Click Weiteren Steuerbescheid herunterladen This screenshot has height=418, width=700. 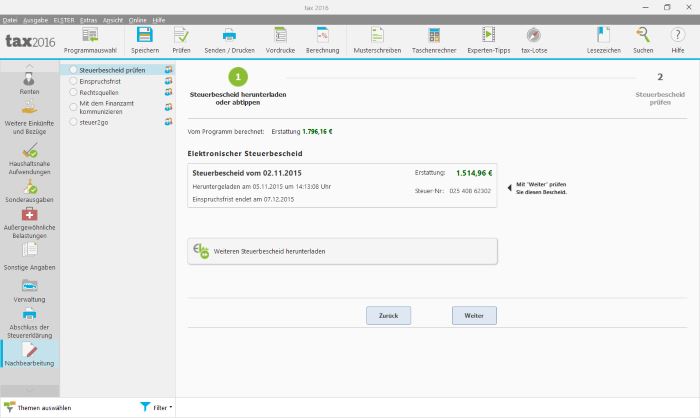[x=342, y=251]
